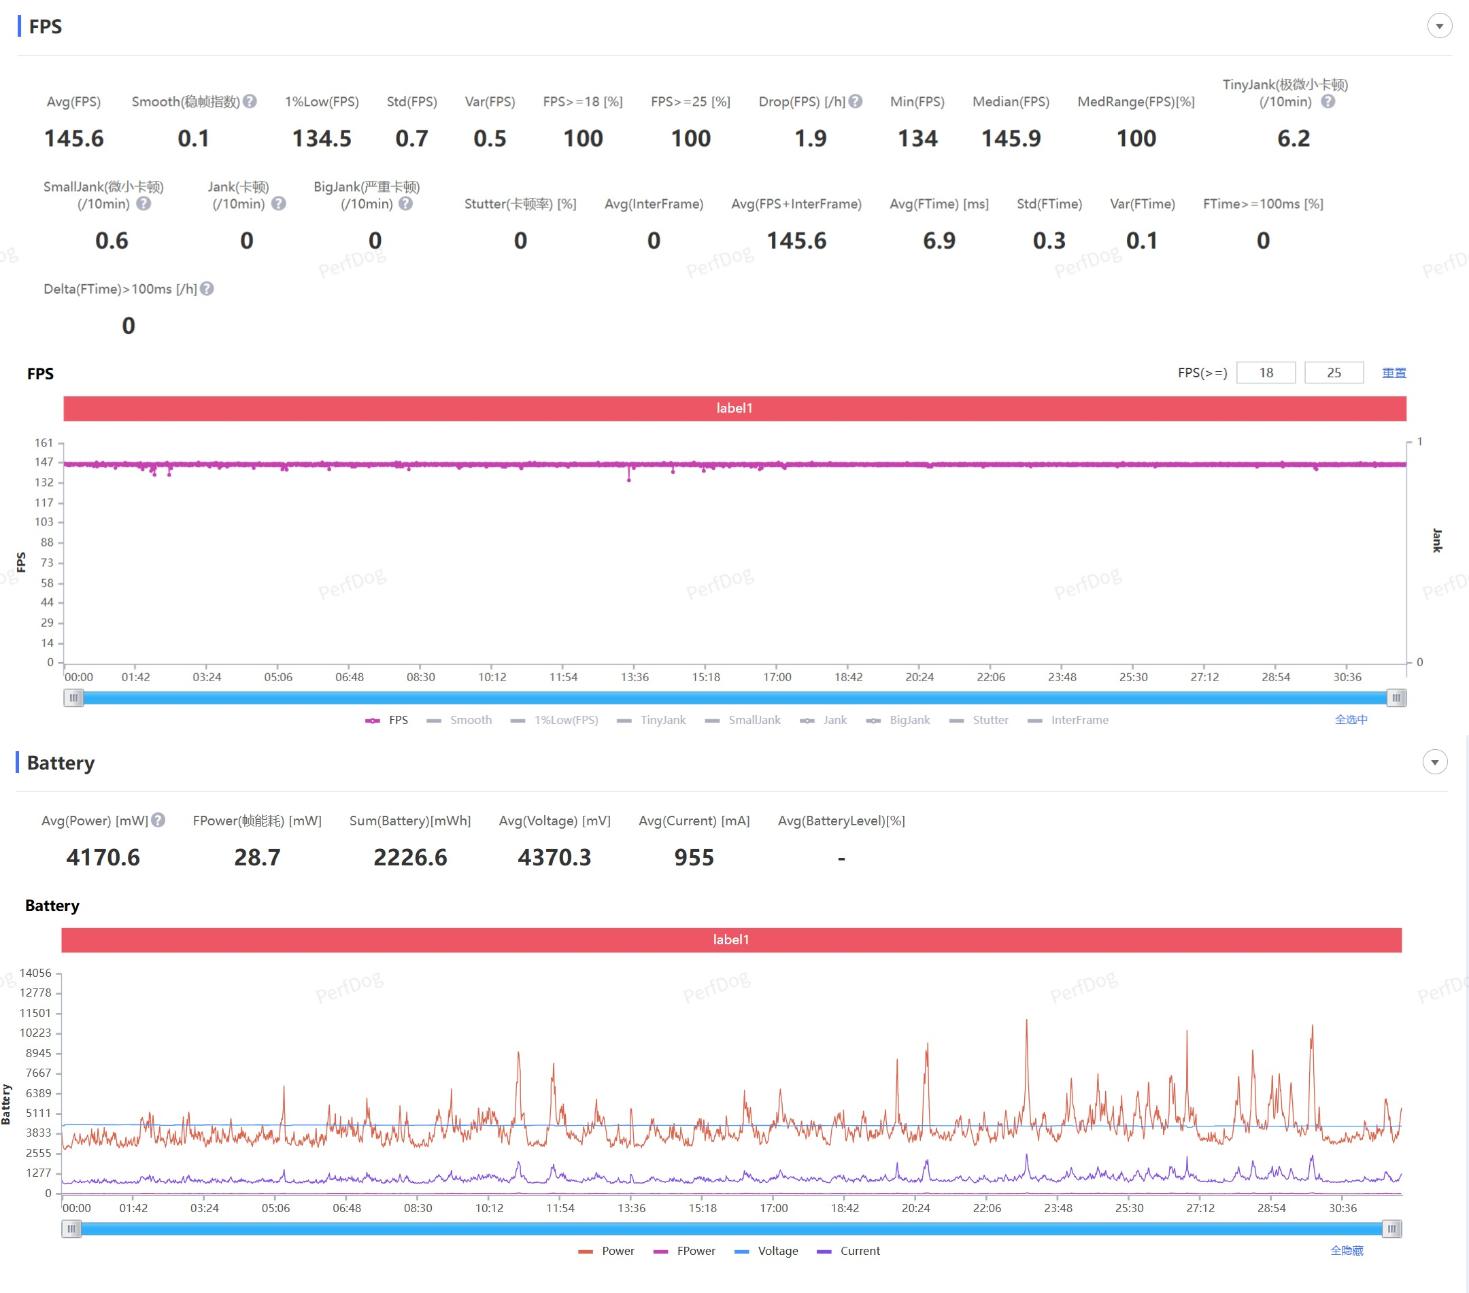The height and width of the screenshot is (1293, 1469).
Task: Click help icon next to Avg(Power) [mW]
Action: pyautogui.click(x=158, y=820)
